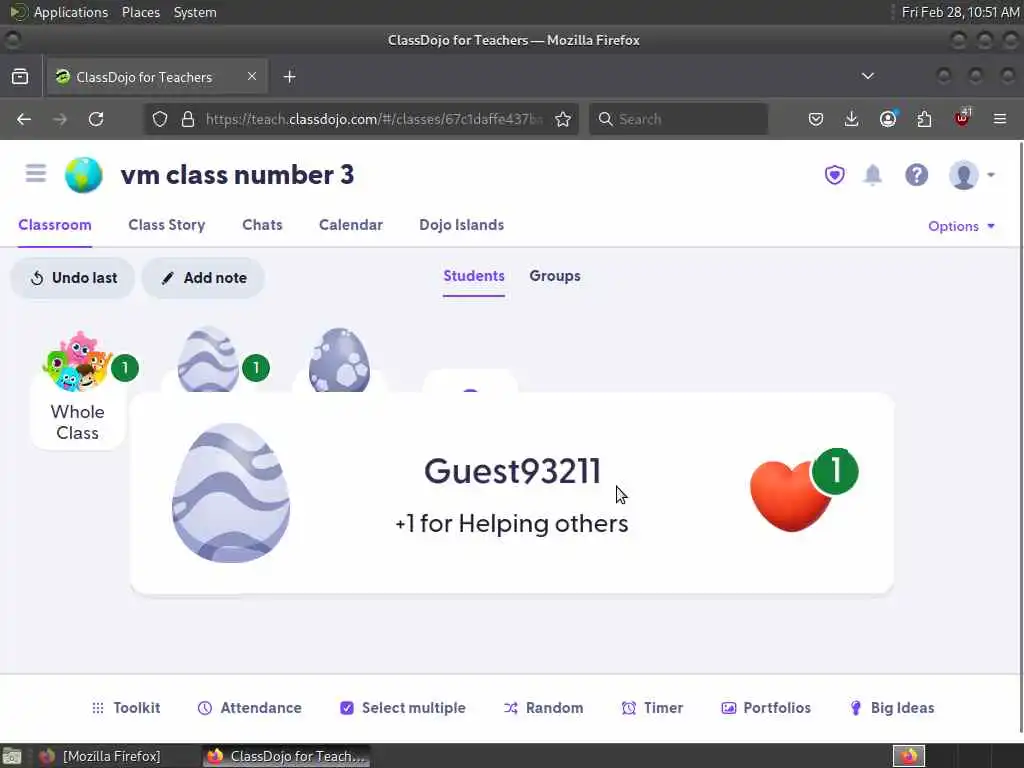Go back in Firefox
This screenshot has height=768, width=1024.
coord(24,119)
